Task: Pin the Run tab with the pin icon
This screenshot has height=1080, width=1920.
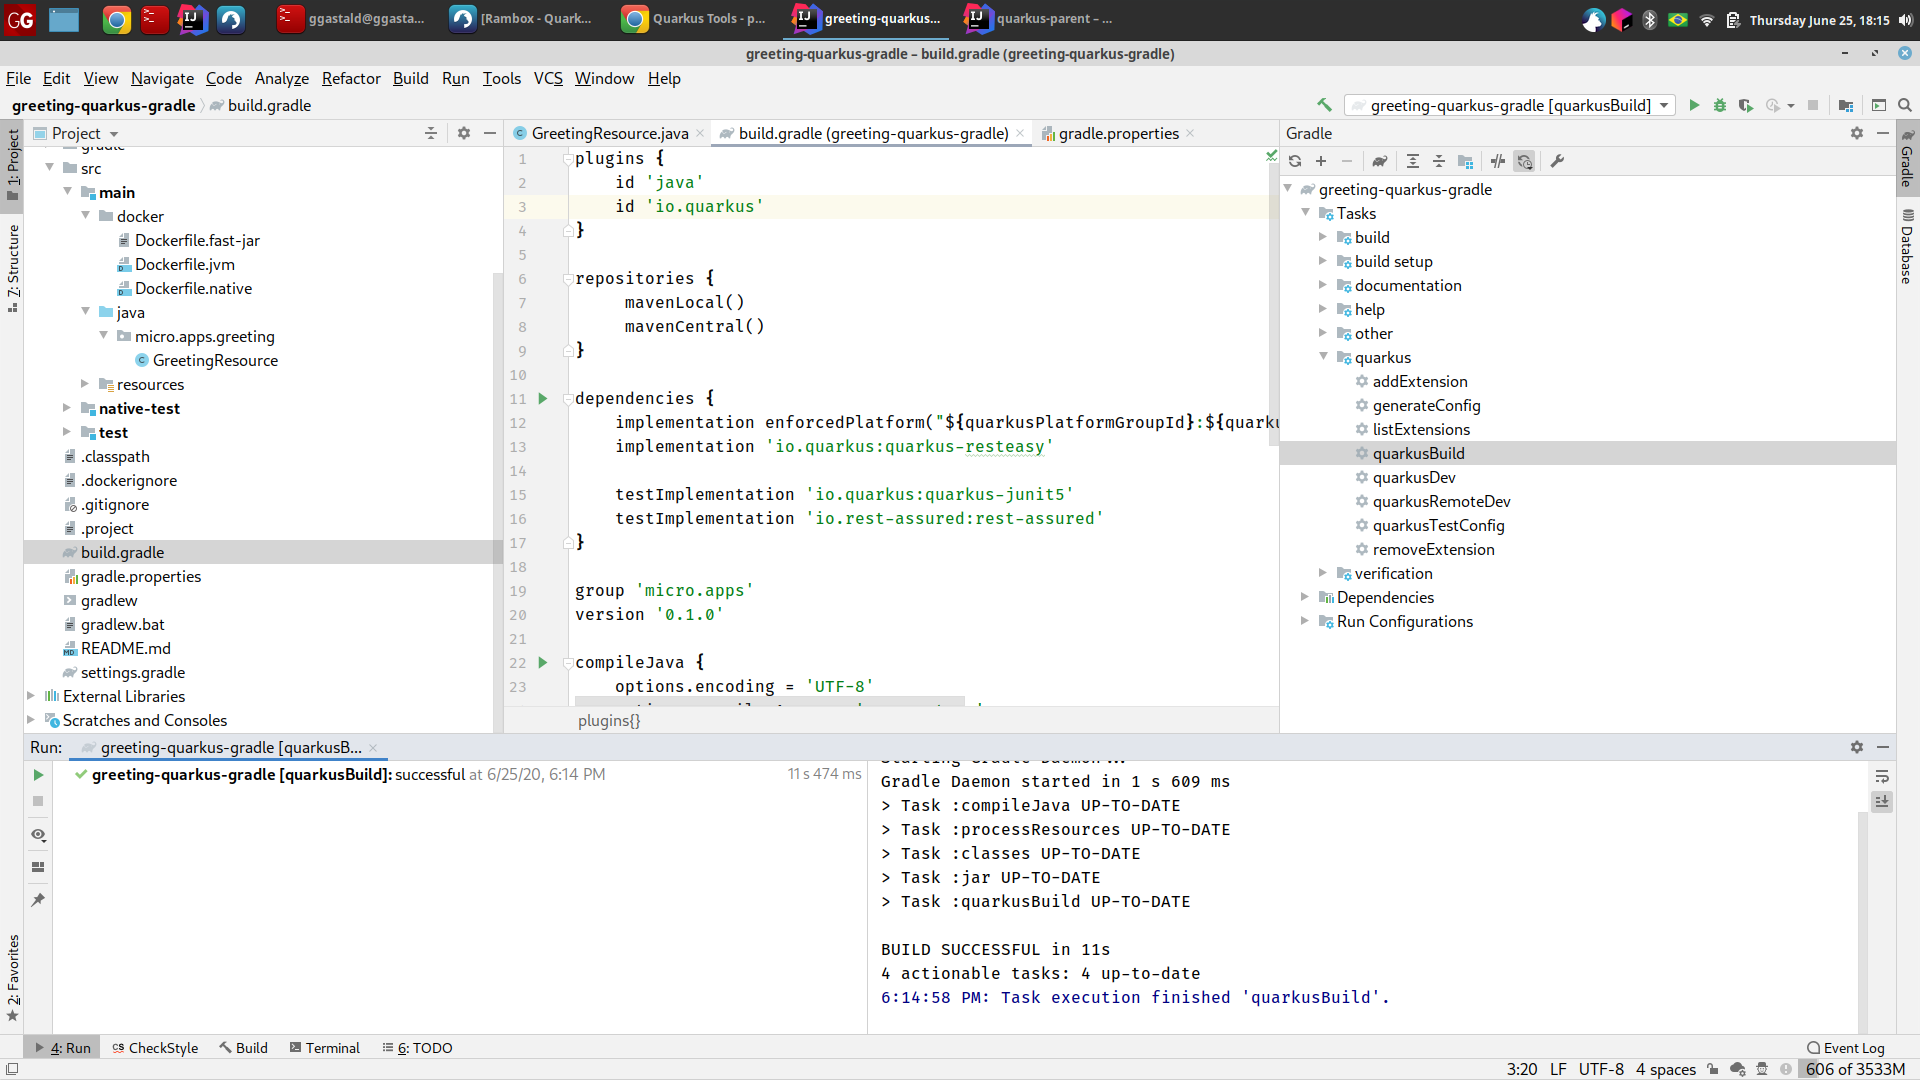Action: tap(38, 899)
